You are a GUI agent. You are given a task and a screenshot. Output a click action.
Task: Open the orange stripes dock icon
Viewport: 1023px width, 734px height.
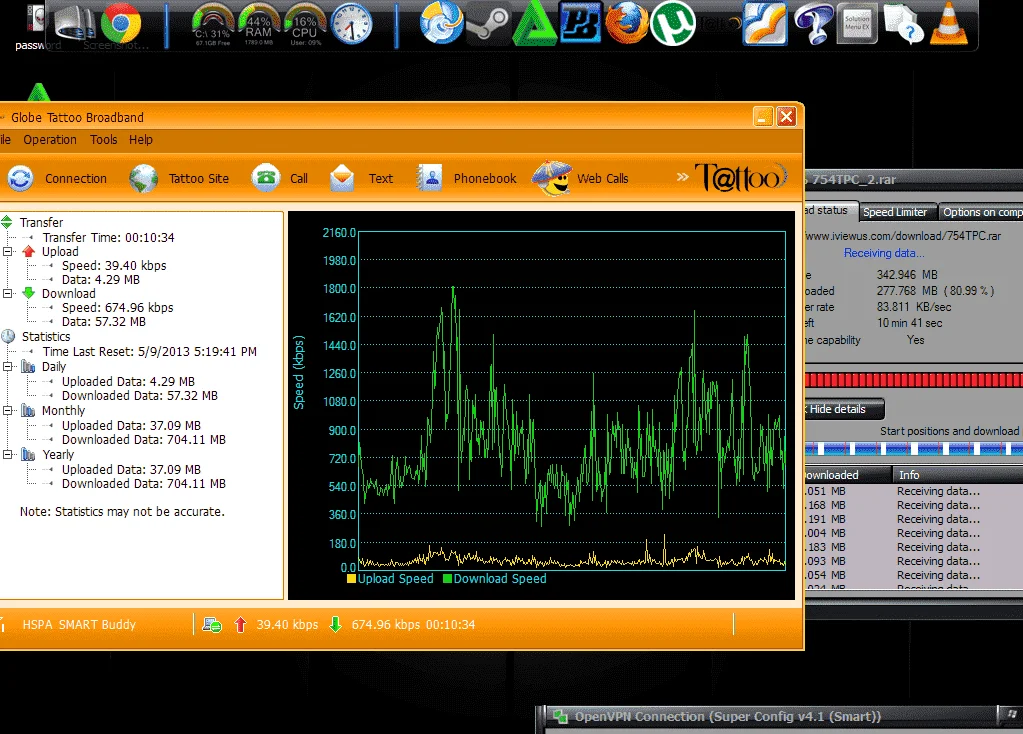tap(765, 23)
